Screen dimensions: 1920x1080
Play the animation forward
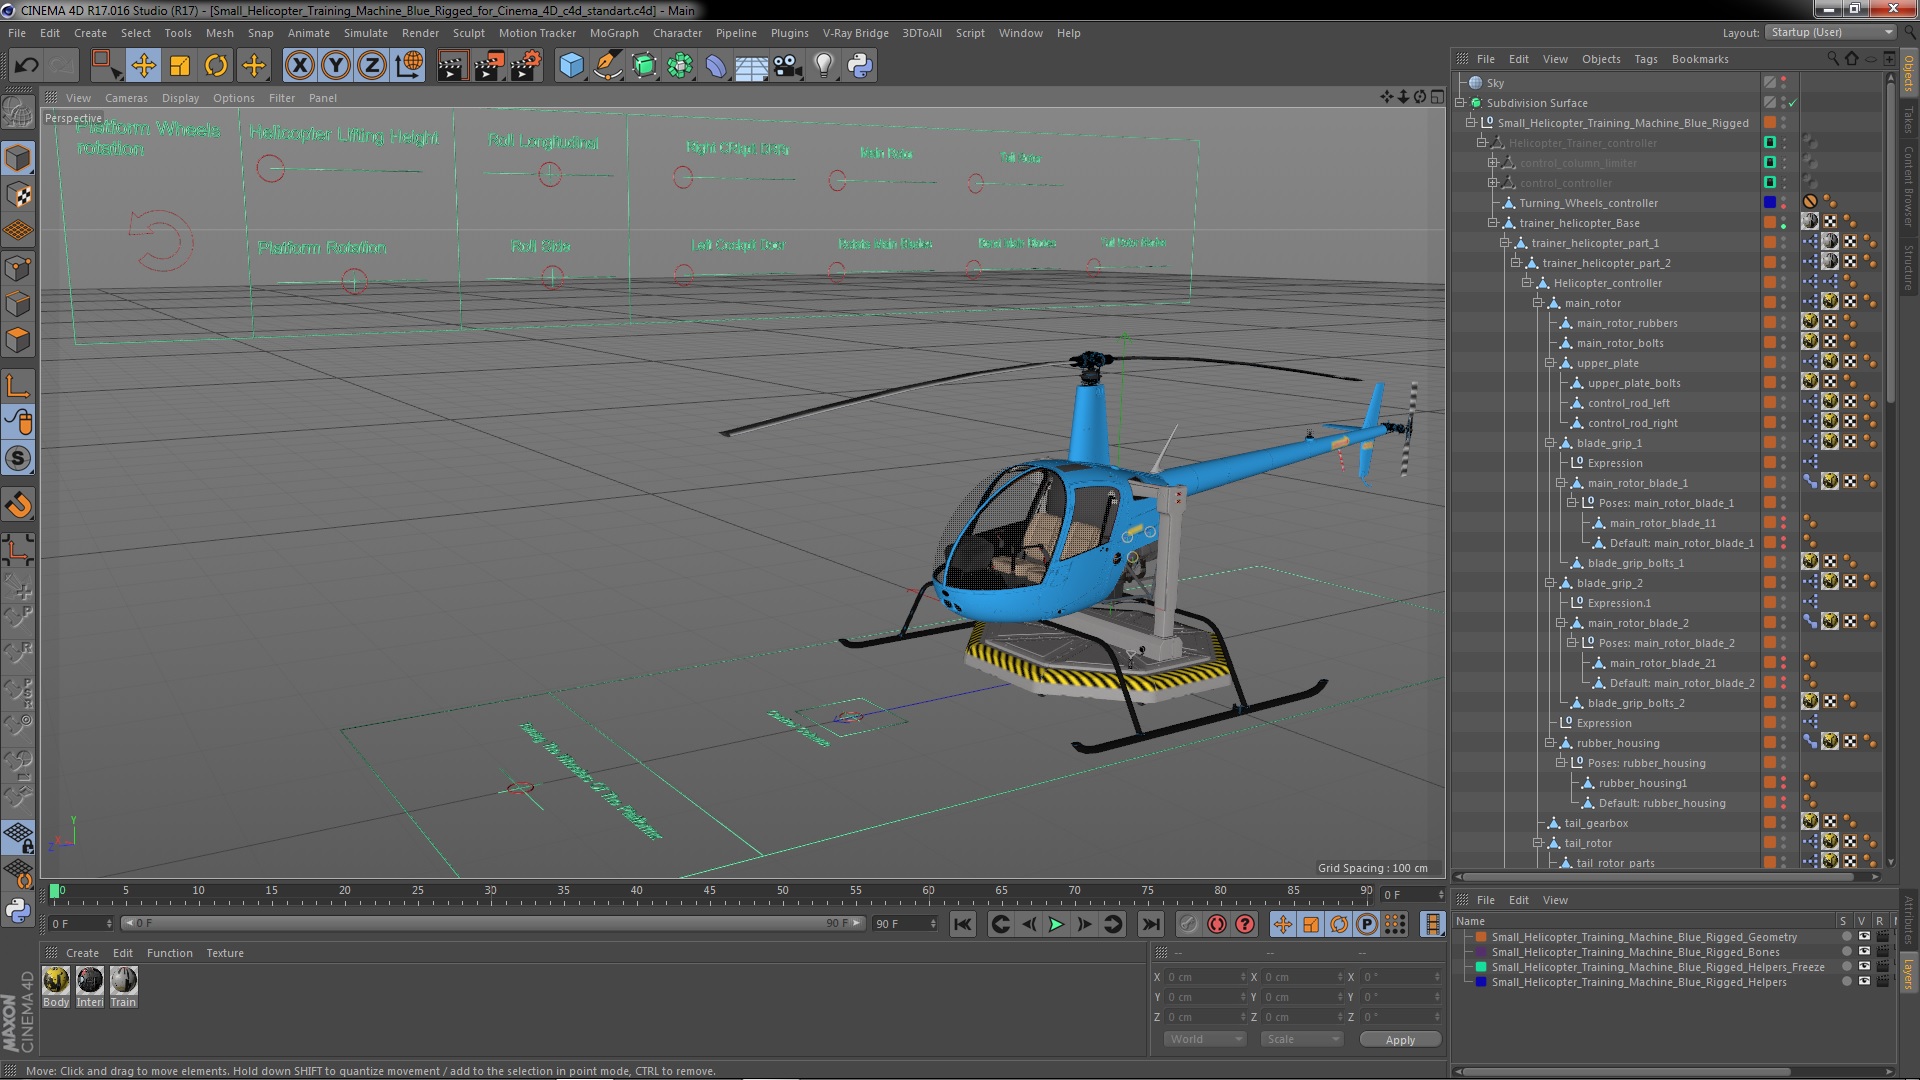click(x=1056, y=924)
